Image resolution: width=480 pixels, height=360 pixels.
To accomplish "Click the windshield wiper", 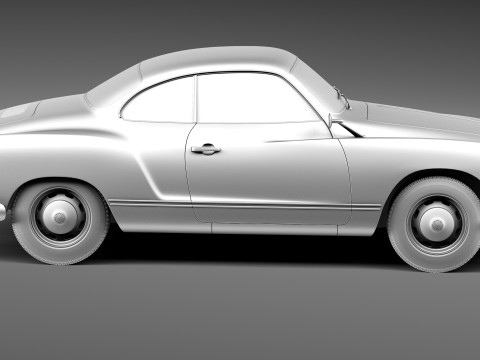I will pos(343,97).
